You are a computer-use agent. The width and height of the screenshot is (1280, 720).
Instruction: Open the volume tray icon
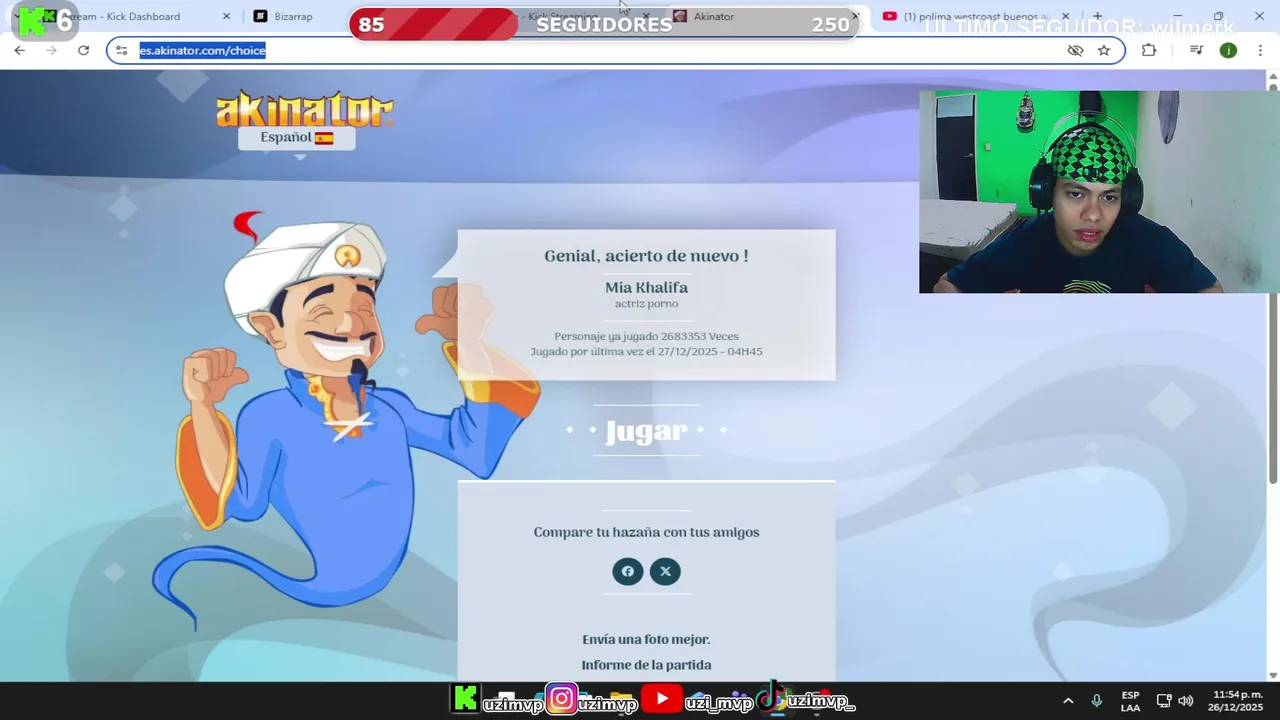[1186, 701]
